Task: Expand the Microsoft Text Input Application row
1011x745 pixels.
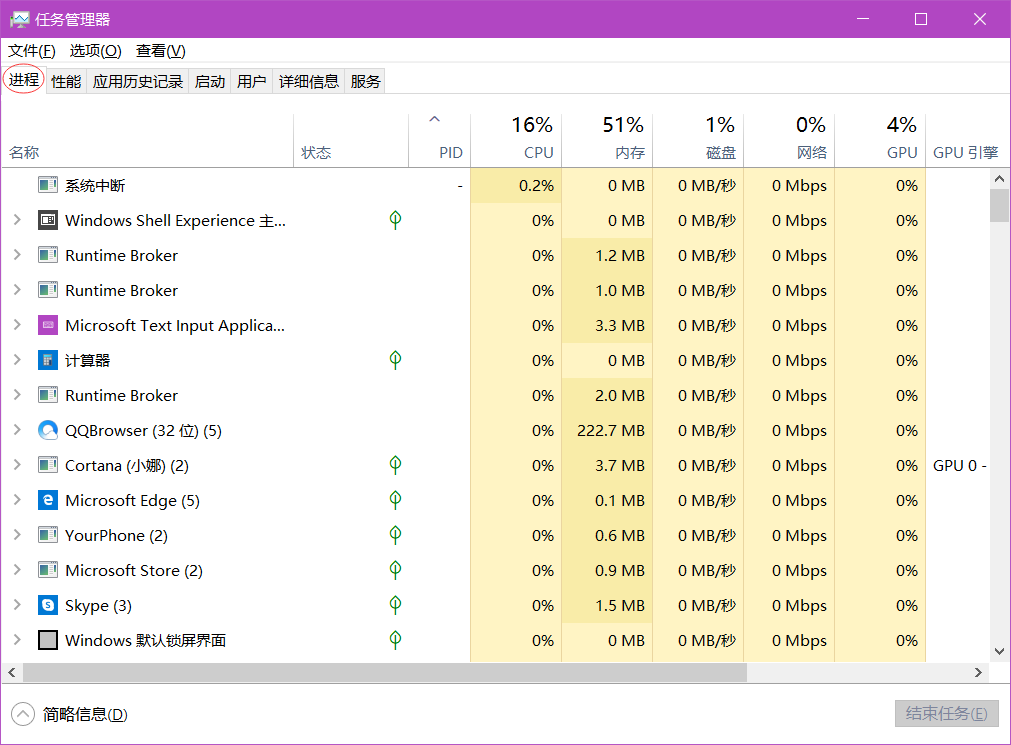Action: coord(17,325)
